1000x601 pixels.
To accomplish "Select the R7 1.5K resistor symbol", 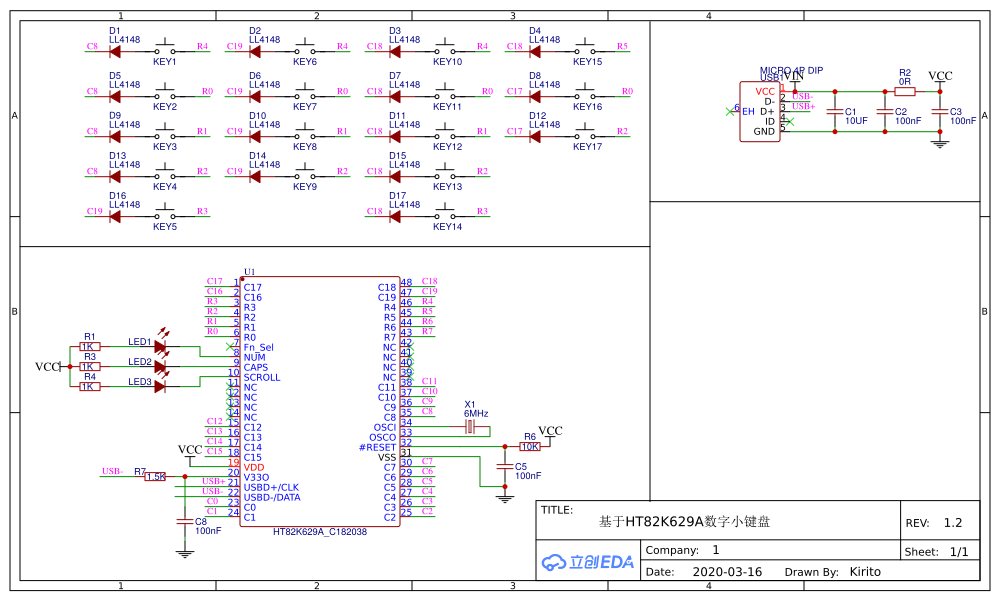I will 155,476.
